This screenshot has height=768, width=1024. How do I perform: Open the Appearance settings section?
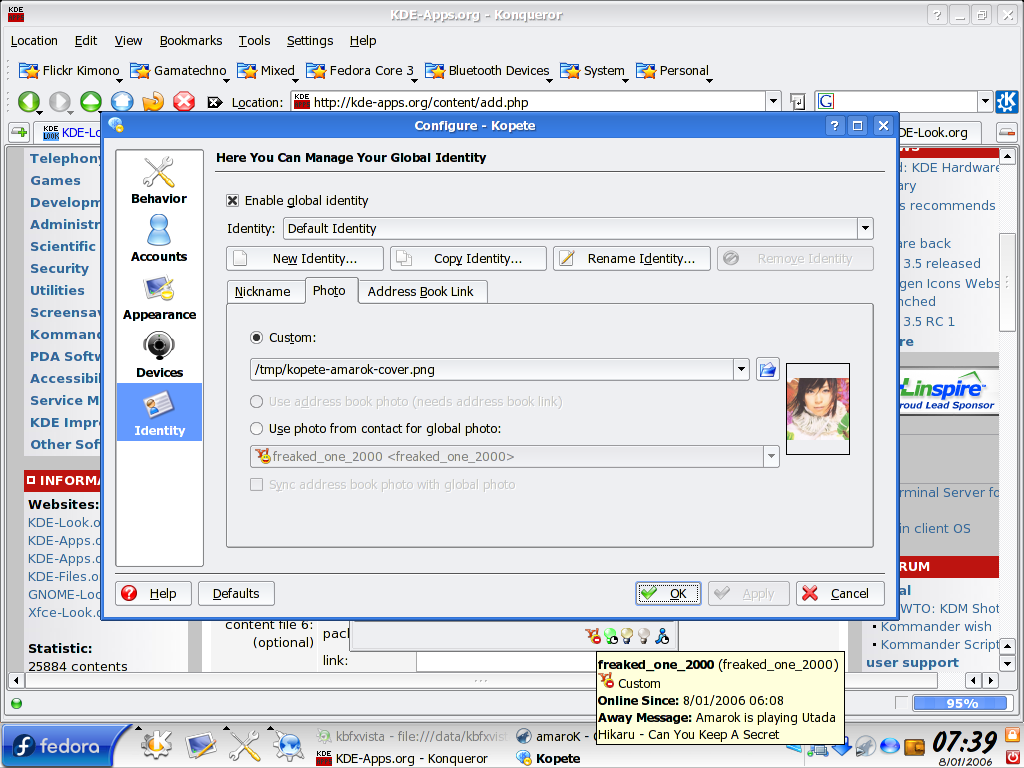click(159, 296)
